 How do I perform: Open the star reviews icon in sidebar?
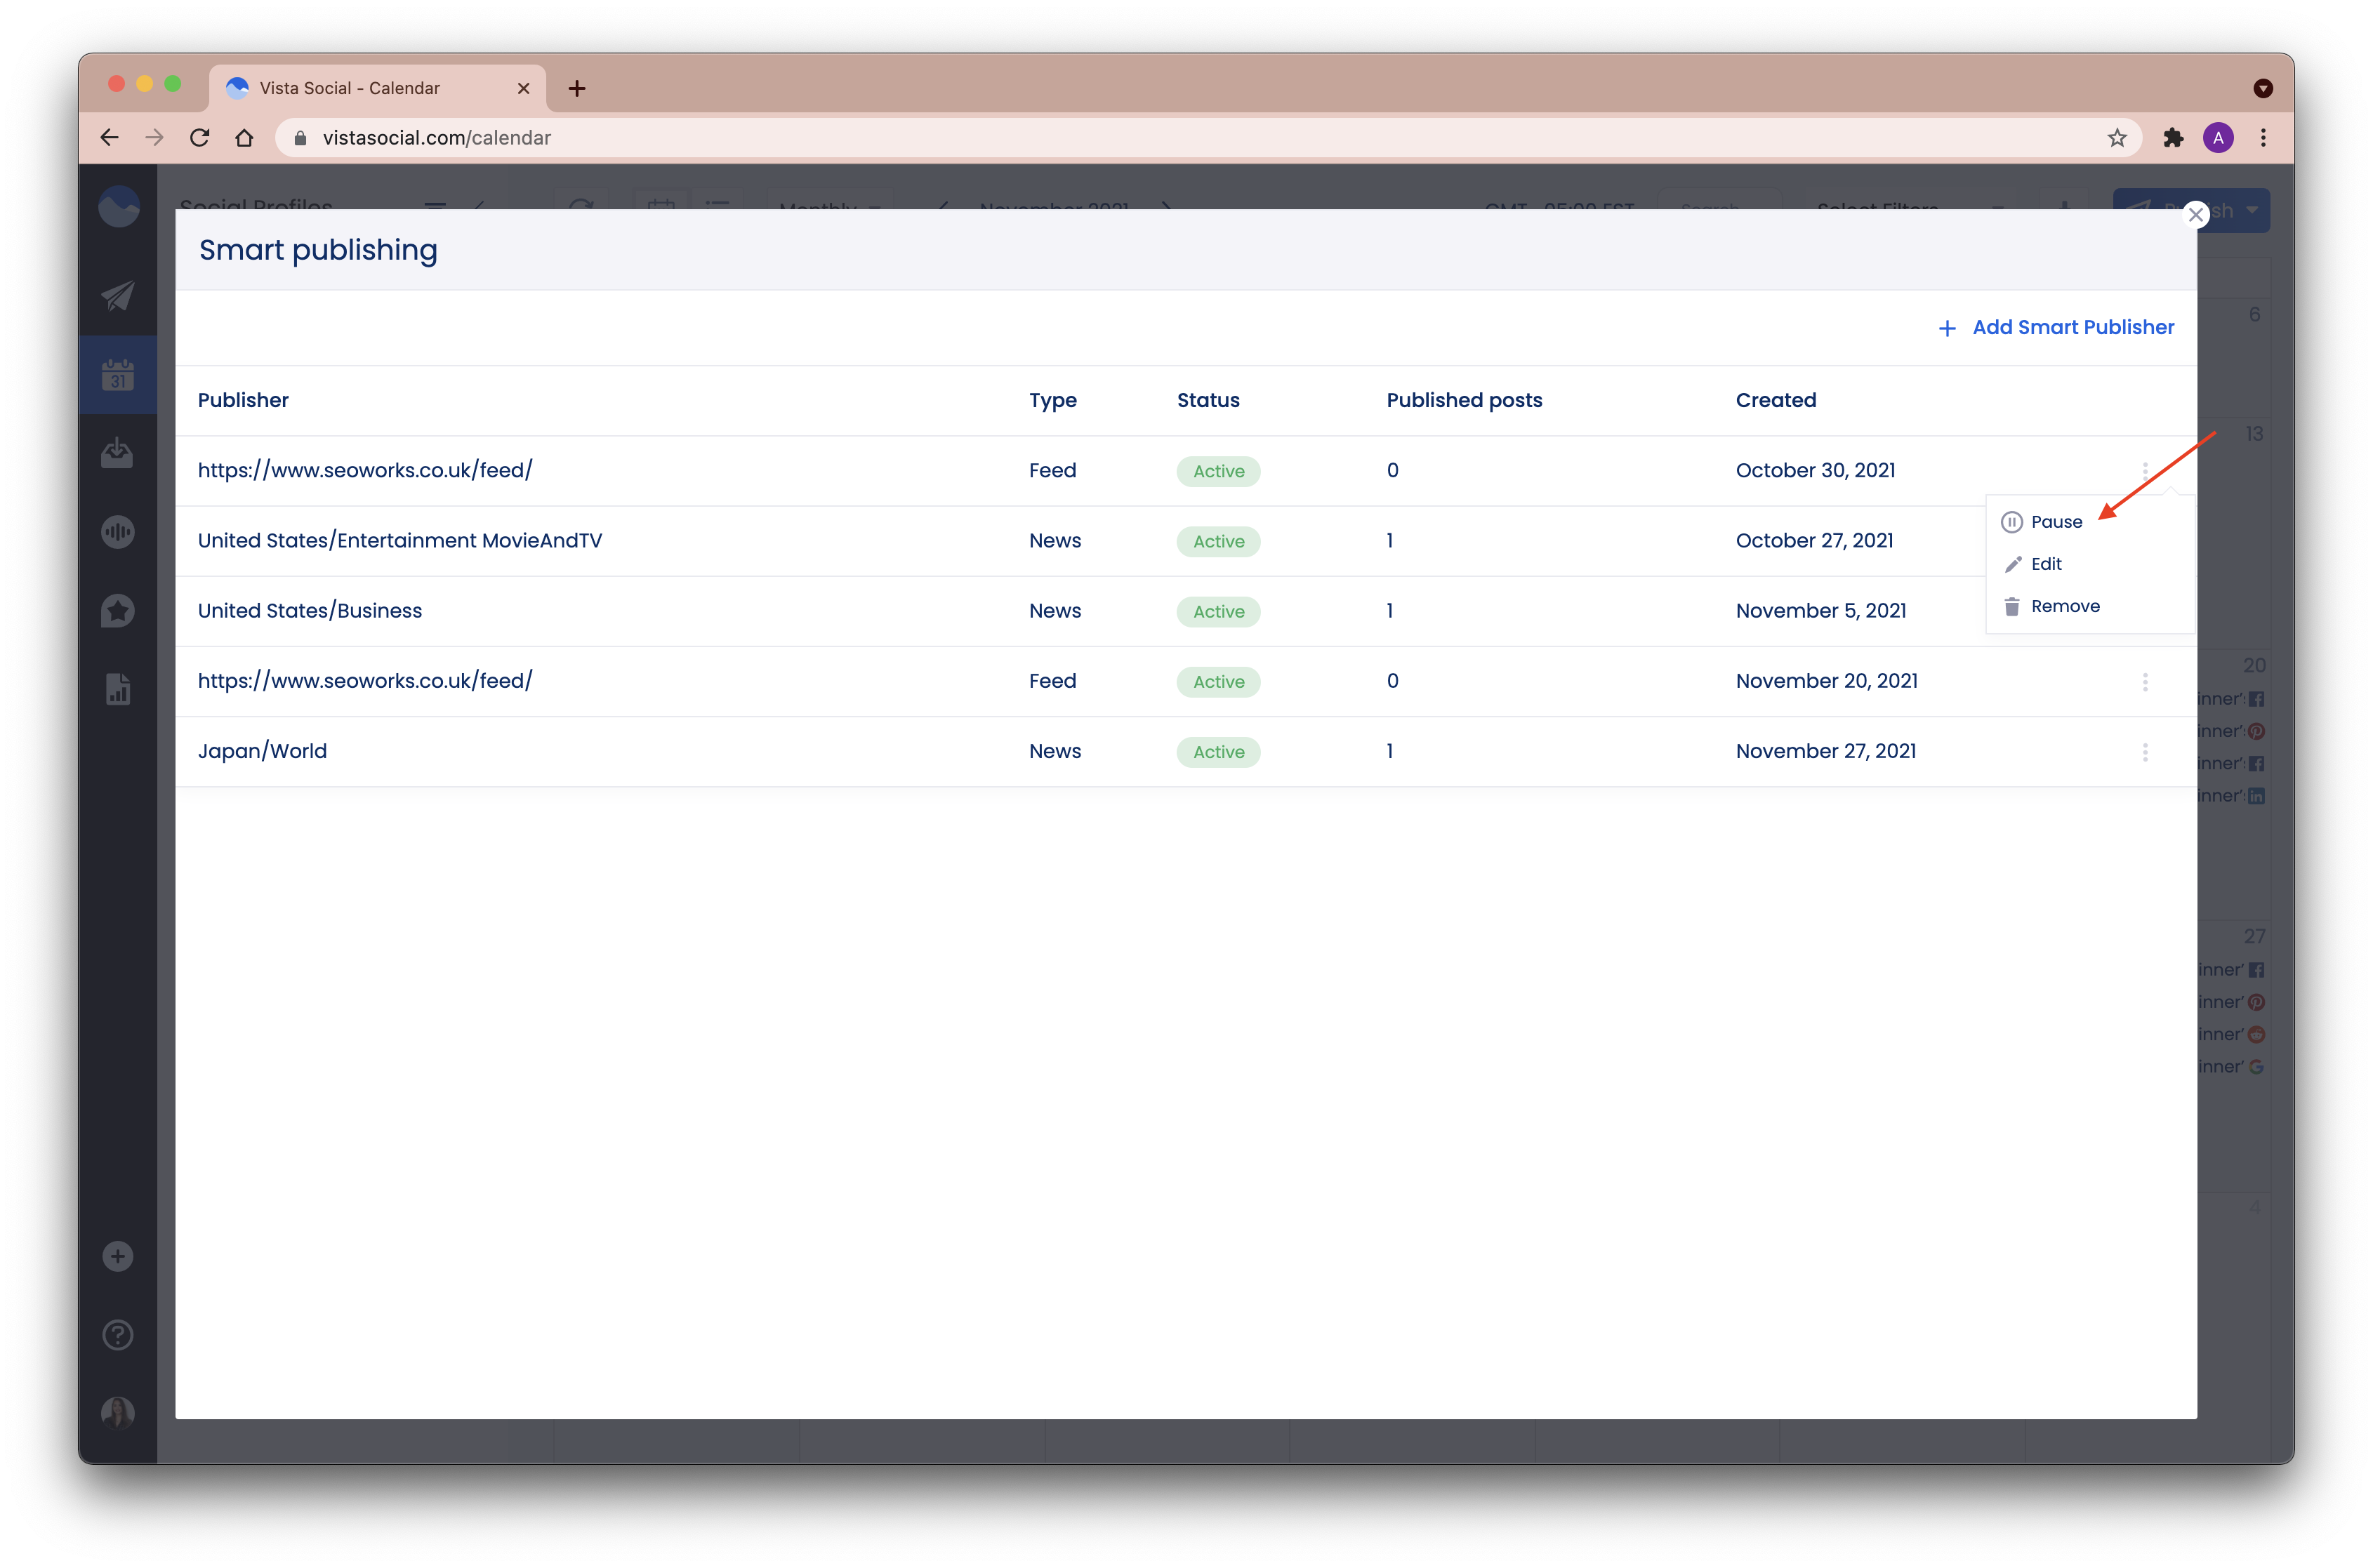(118, 610)
